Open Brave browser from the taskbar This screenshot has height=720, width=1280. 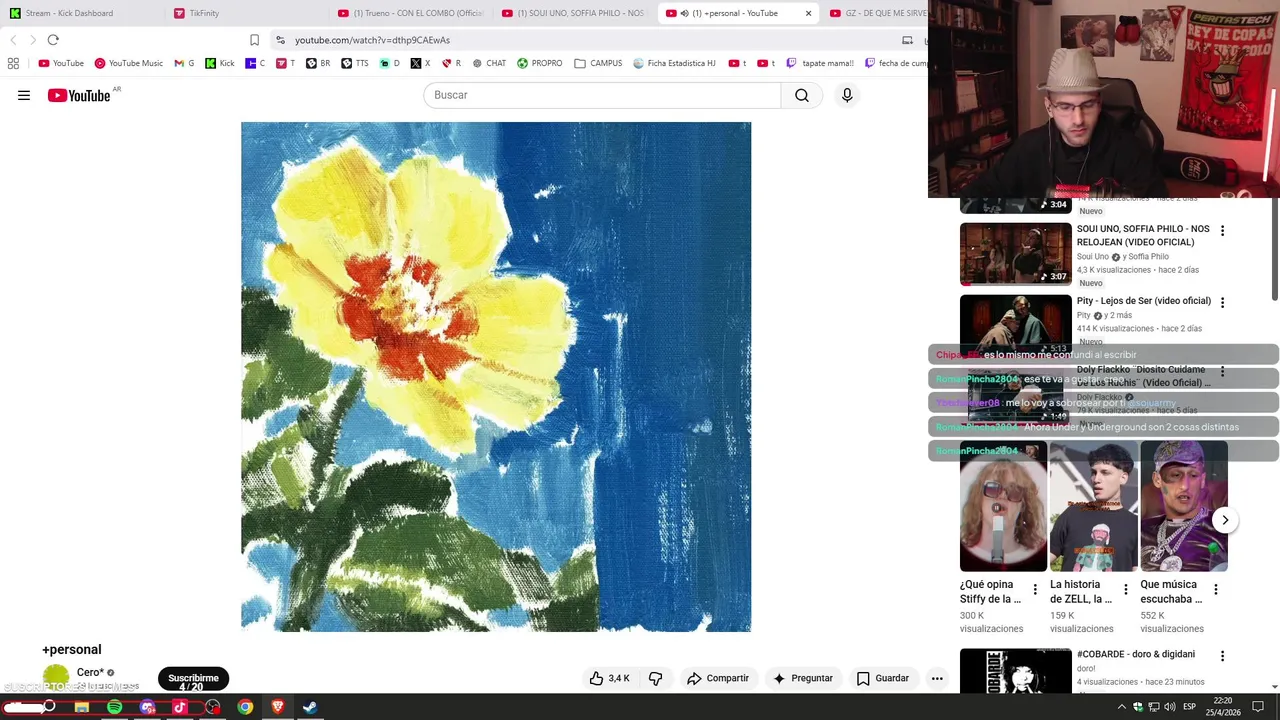(278, 707)
